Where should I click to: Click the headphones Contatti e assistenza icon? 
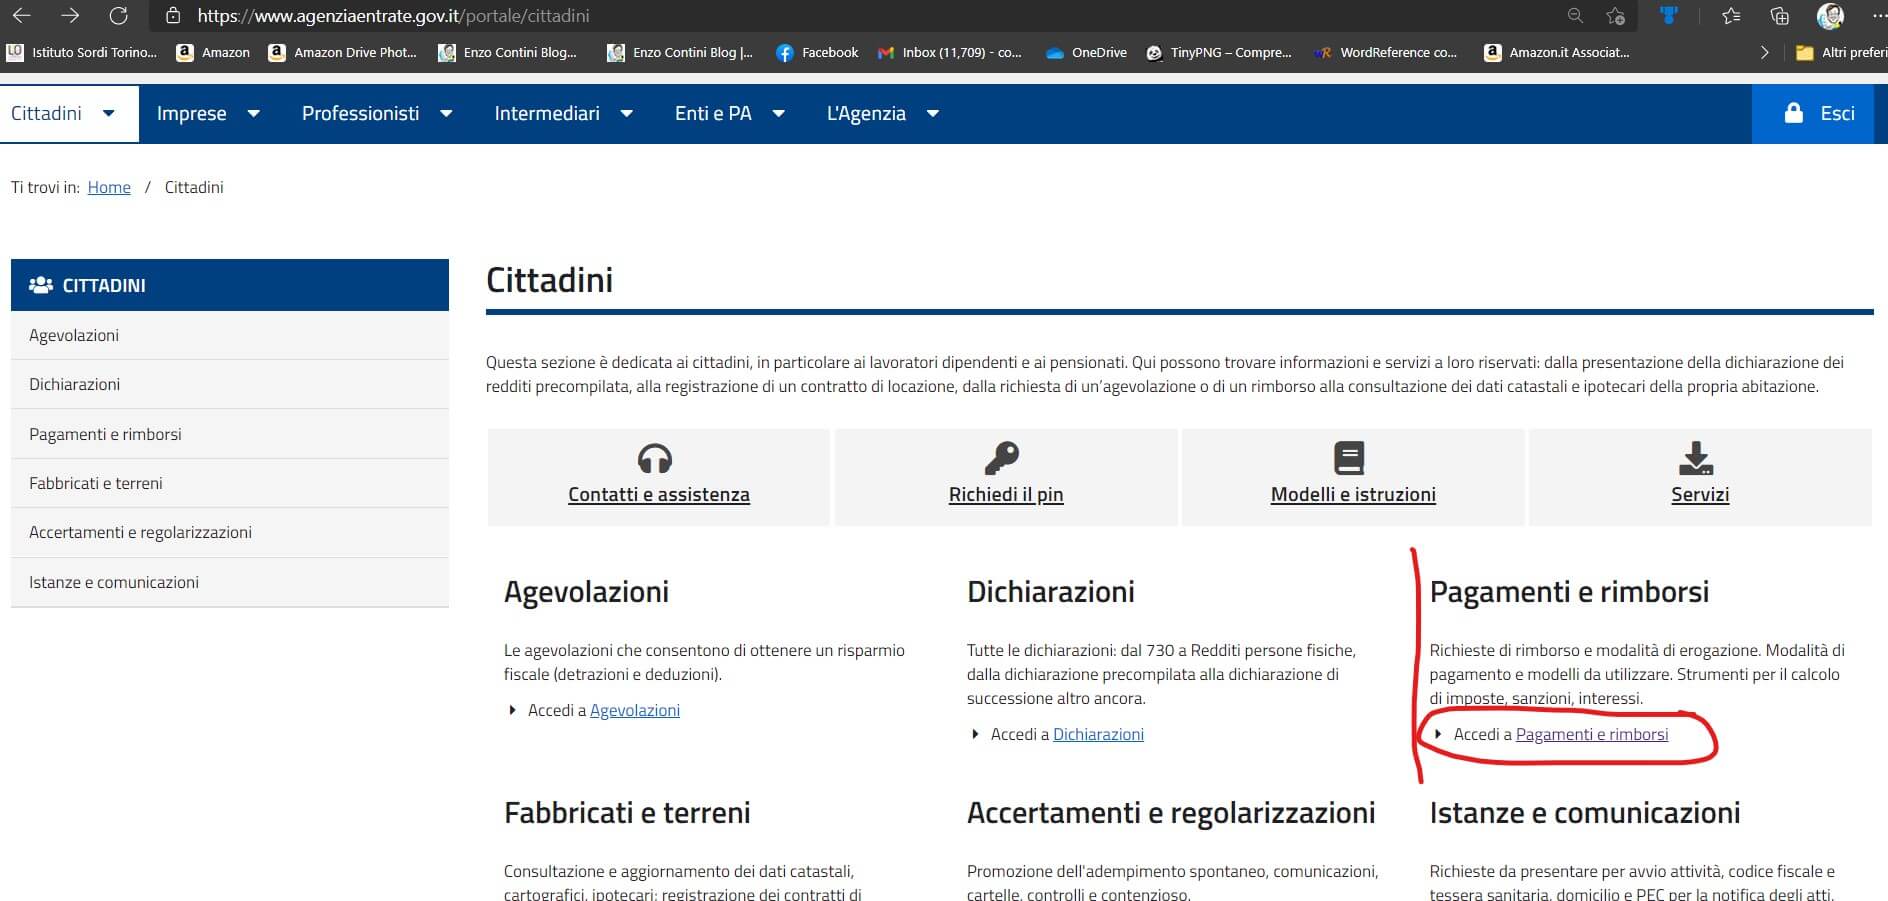[x=655, y=458]
